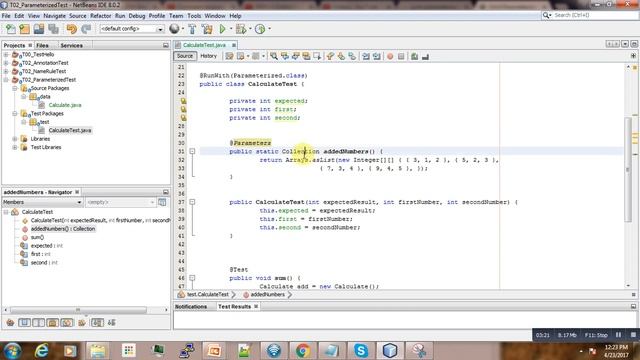This screenshot has height=360, width=640.
Task: Open the Navigate menu
Action: tap(54, 16)
